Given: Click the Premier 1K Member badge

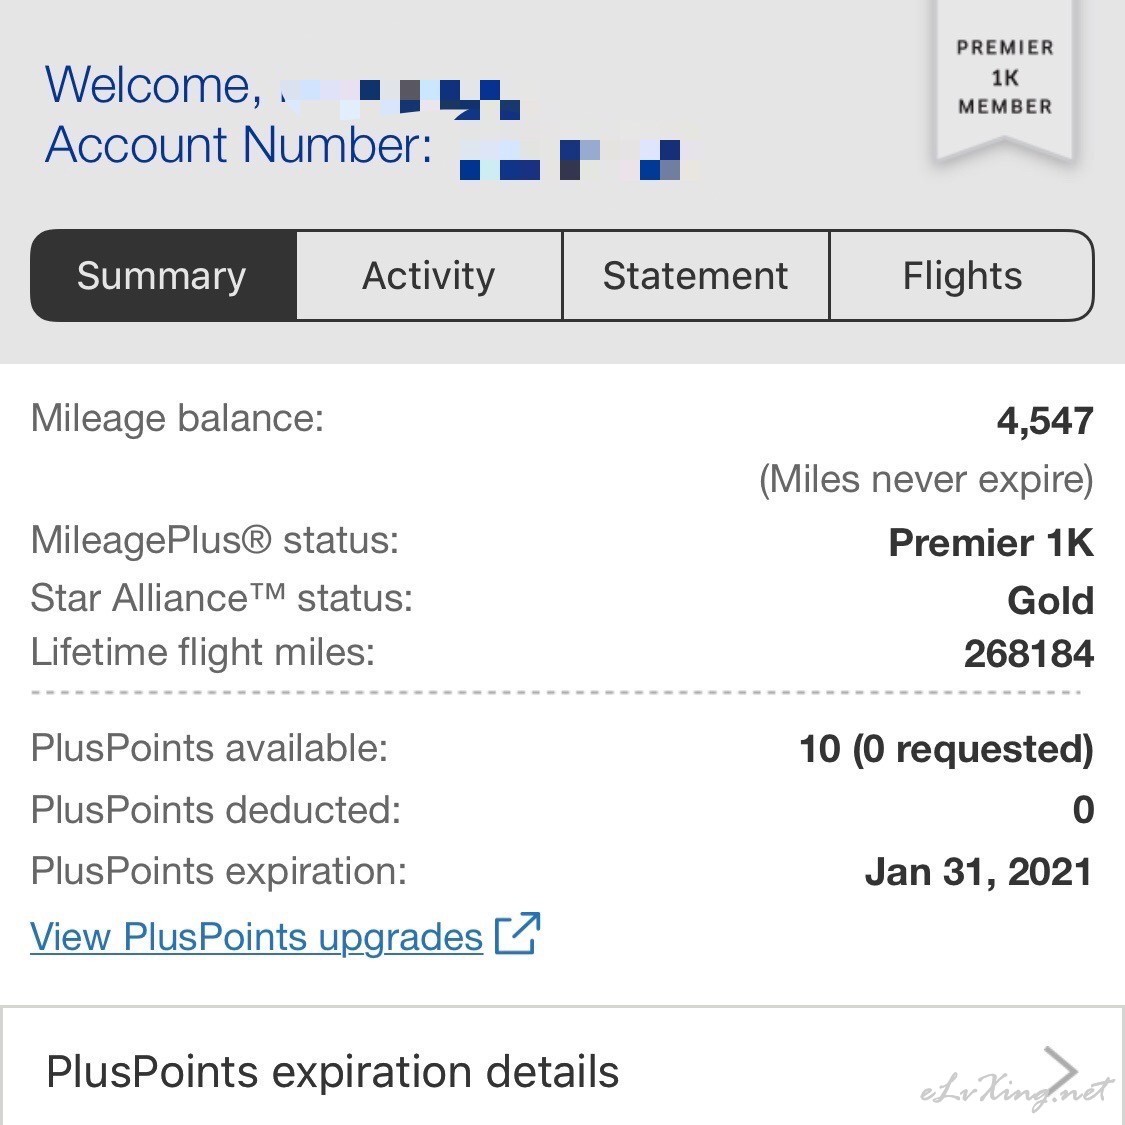Looking at the screenshot, I should coord(1004,77).
